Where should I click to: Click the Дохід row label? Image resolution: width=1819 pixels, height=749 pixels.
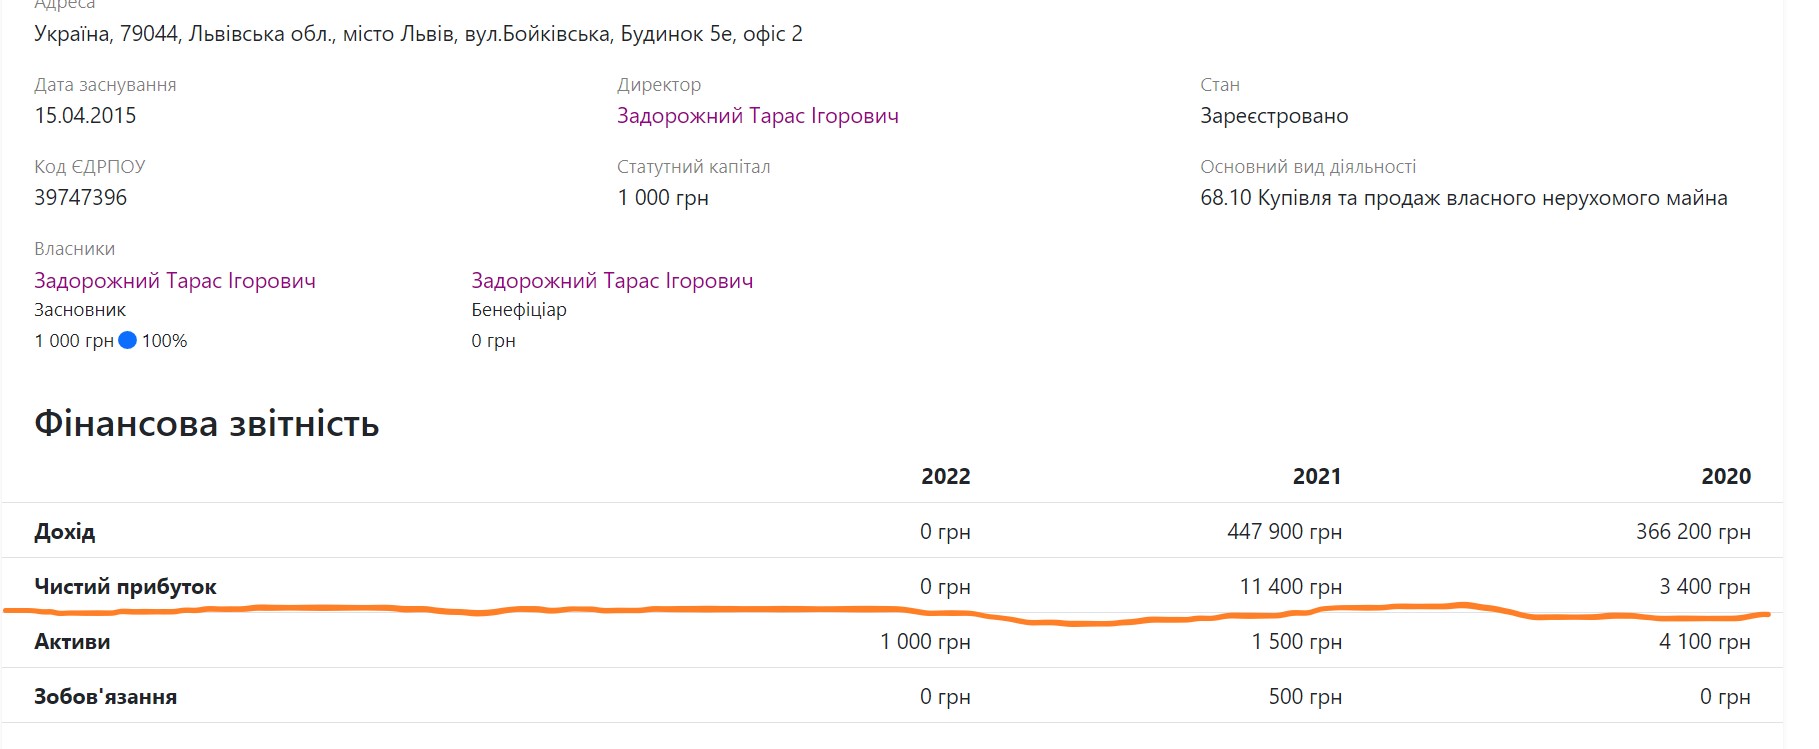65,531
